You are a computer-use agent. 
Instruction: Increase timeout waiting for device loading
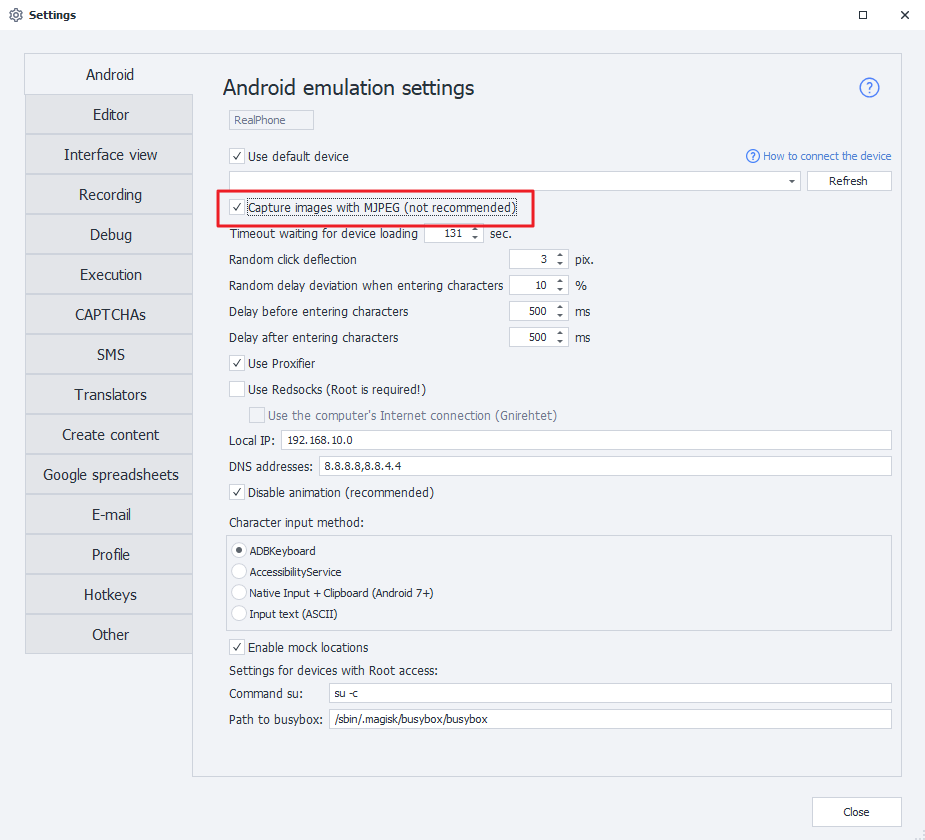tap(475, 229)
